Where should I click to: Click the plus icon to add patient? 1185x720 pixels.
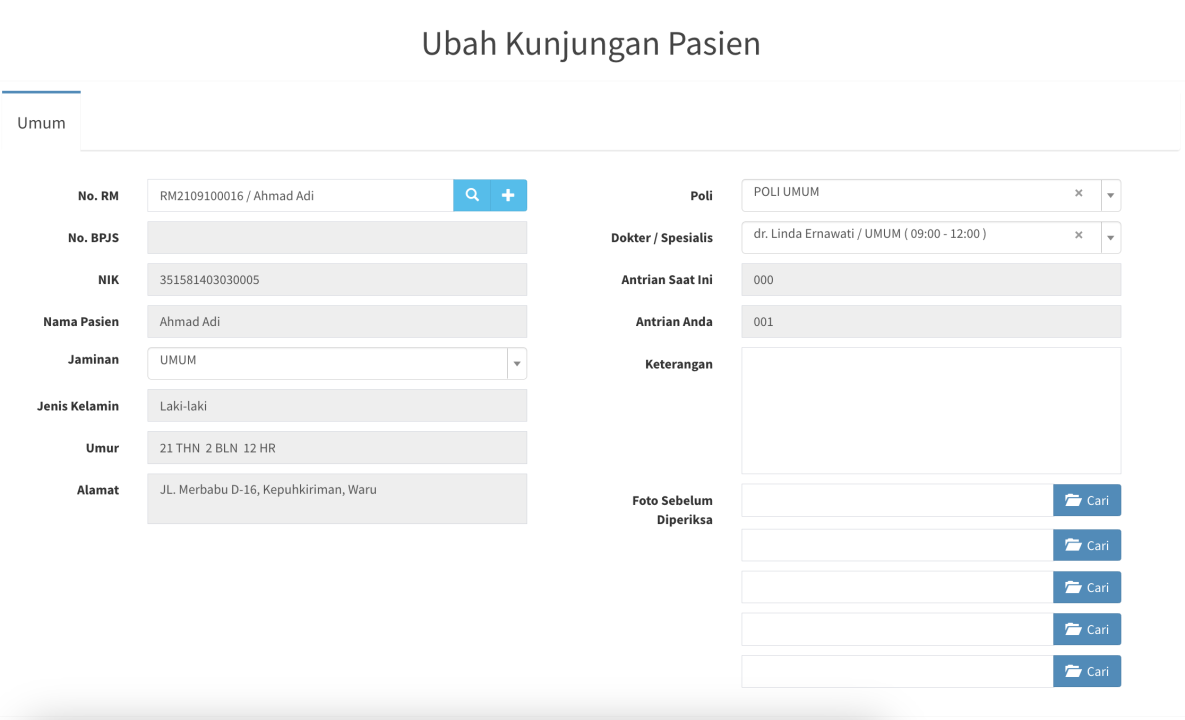point(508,196)
